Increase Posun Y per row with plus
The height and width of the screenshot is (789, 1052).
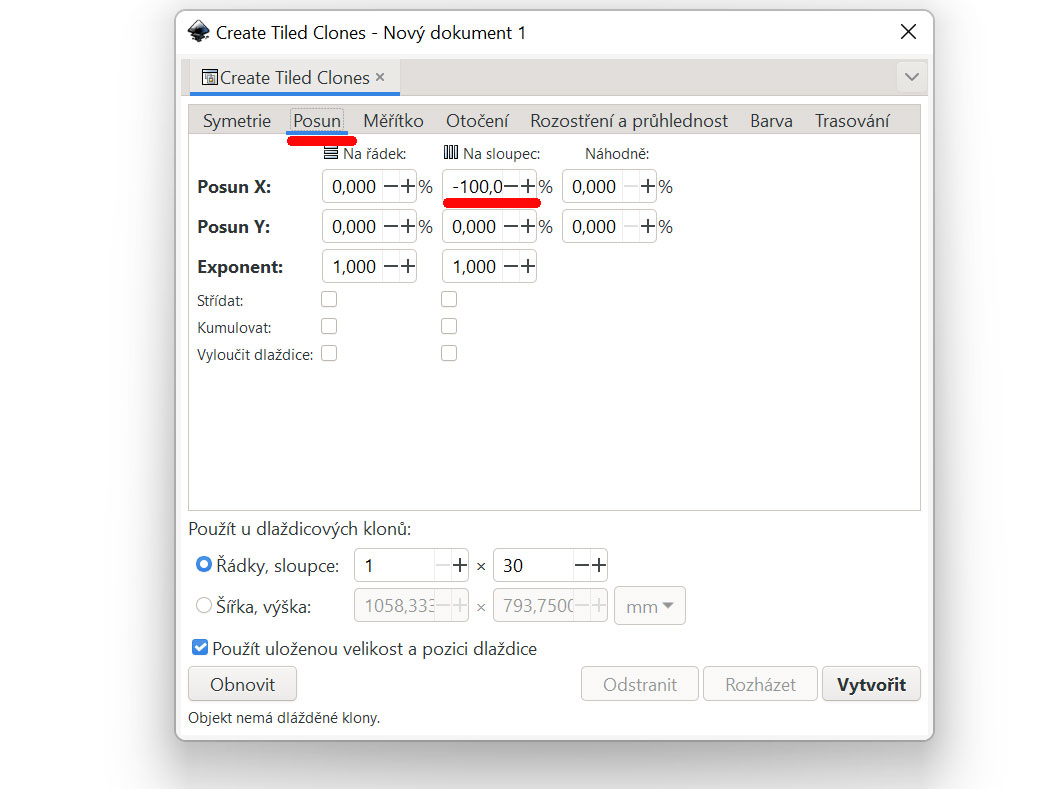[407, 227]
